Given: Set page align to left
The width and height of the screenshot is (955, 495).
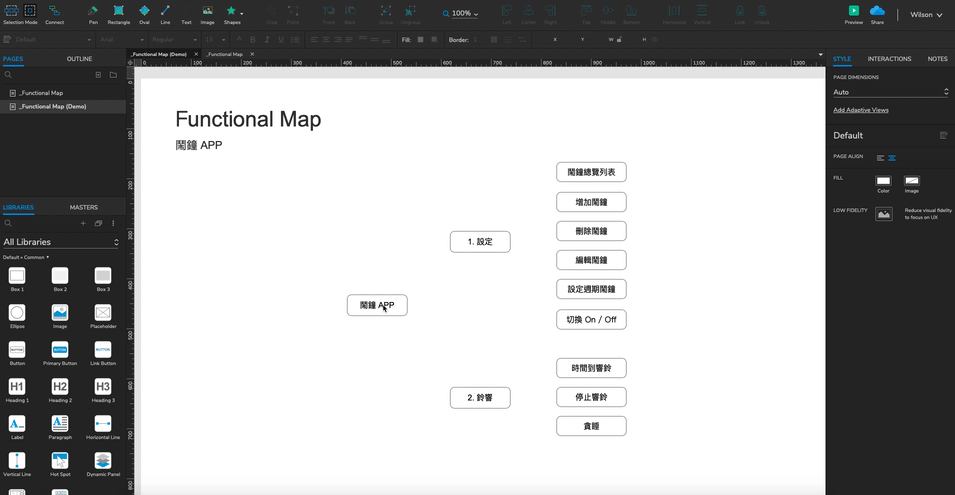Looking at the screenshot, I should click(880, 158).
